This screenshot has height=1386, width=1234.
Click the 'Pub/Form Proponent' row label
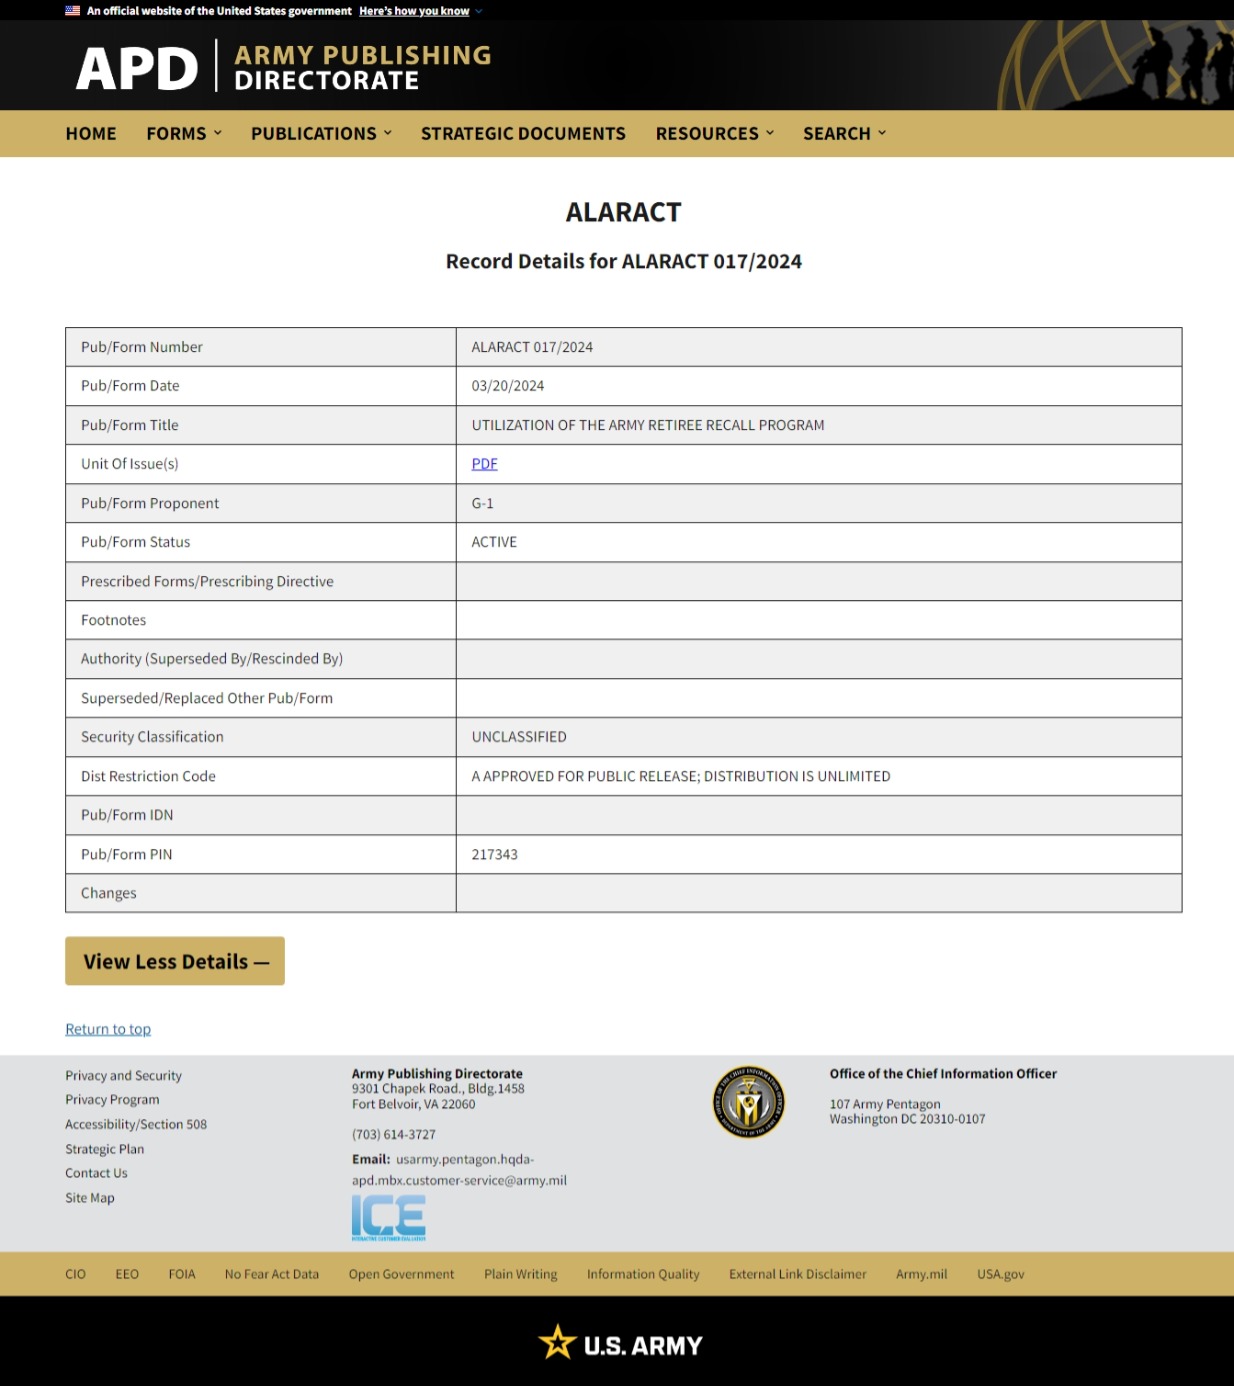coord(150,503)
